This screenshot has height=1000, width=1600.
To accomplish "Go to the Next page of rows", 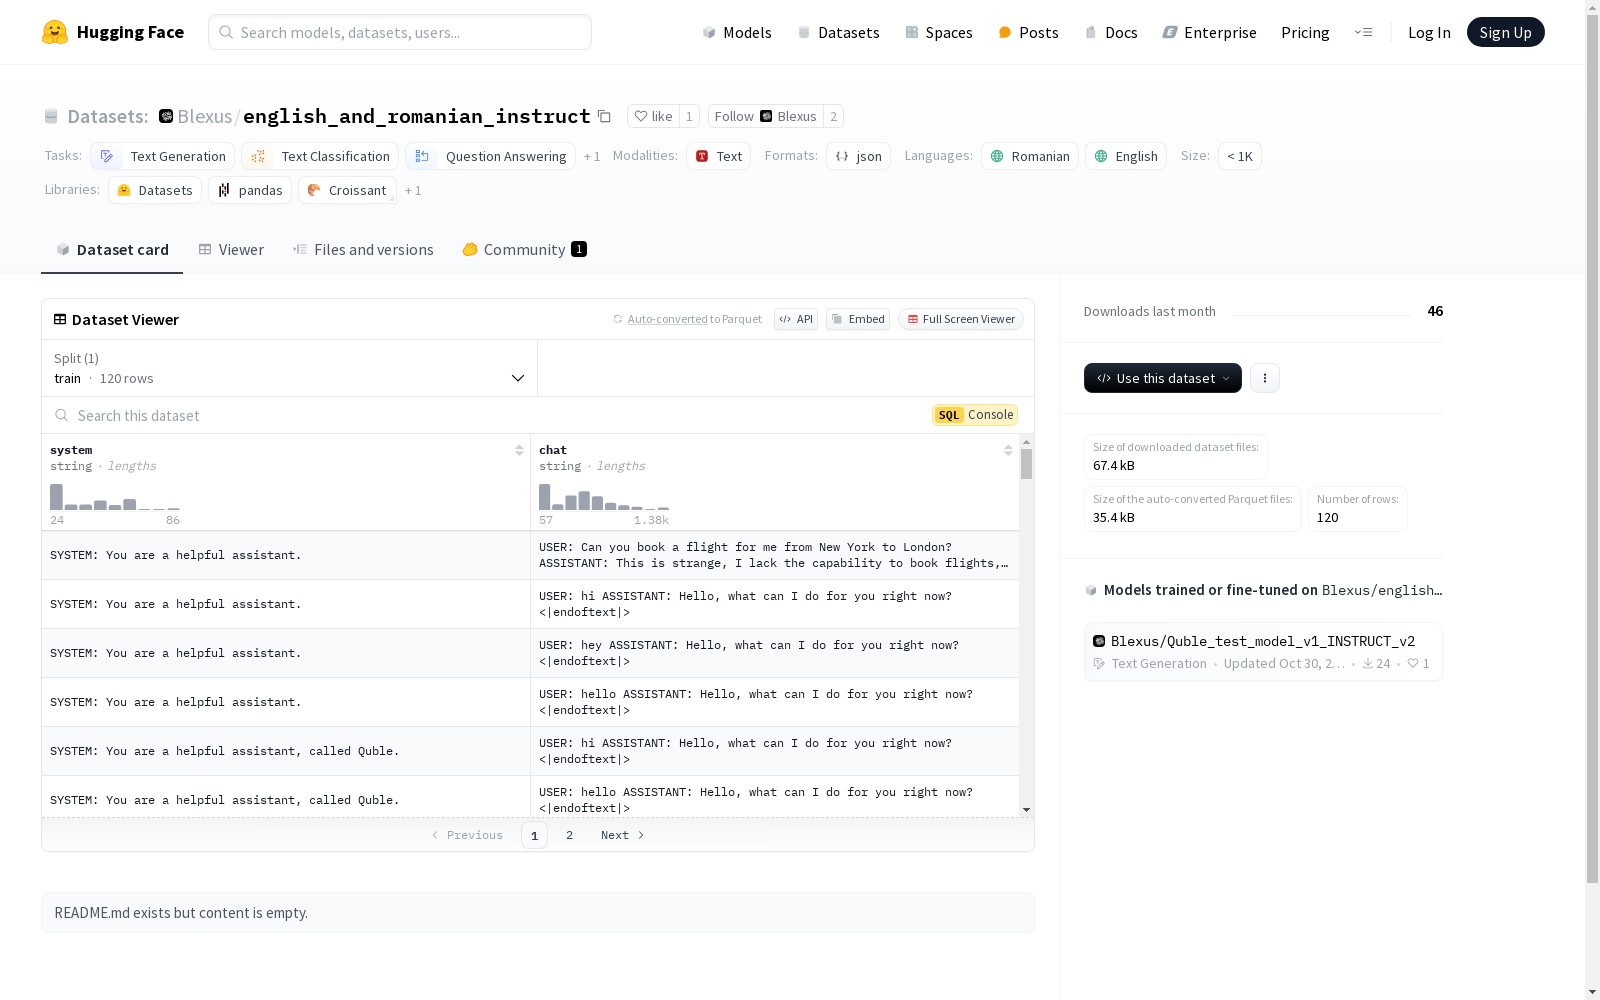I will [622, 835].
